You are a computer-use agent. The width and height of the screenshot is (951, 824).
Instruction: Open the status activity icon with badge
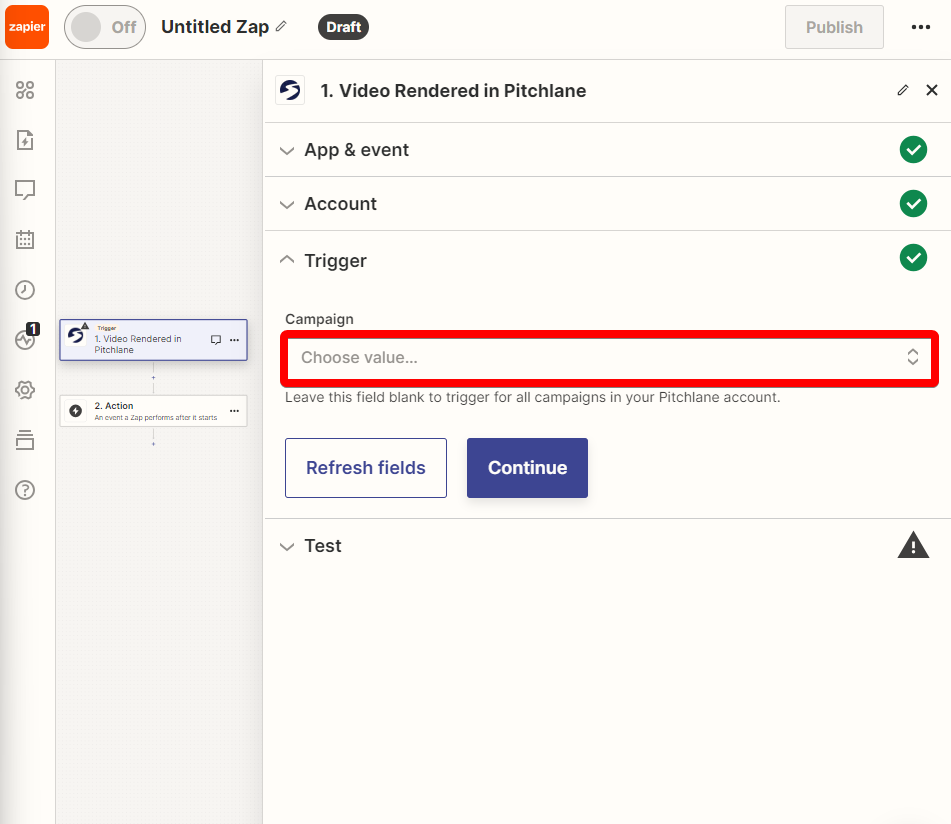point(27,337)
